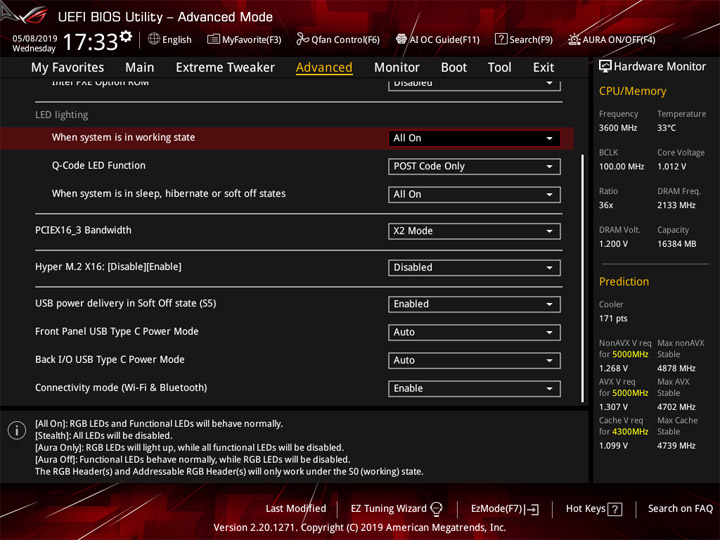This screenshot has height=540, width=720.
Task: Select 'PCIEX16_3 Bandwidth' label
Action: click(83, 230)
